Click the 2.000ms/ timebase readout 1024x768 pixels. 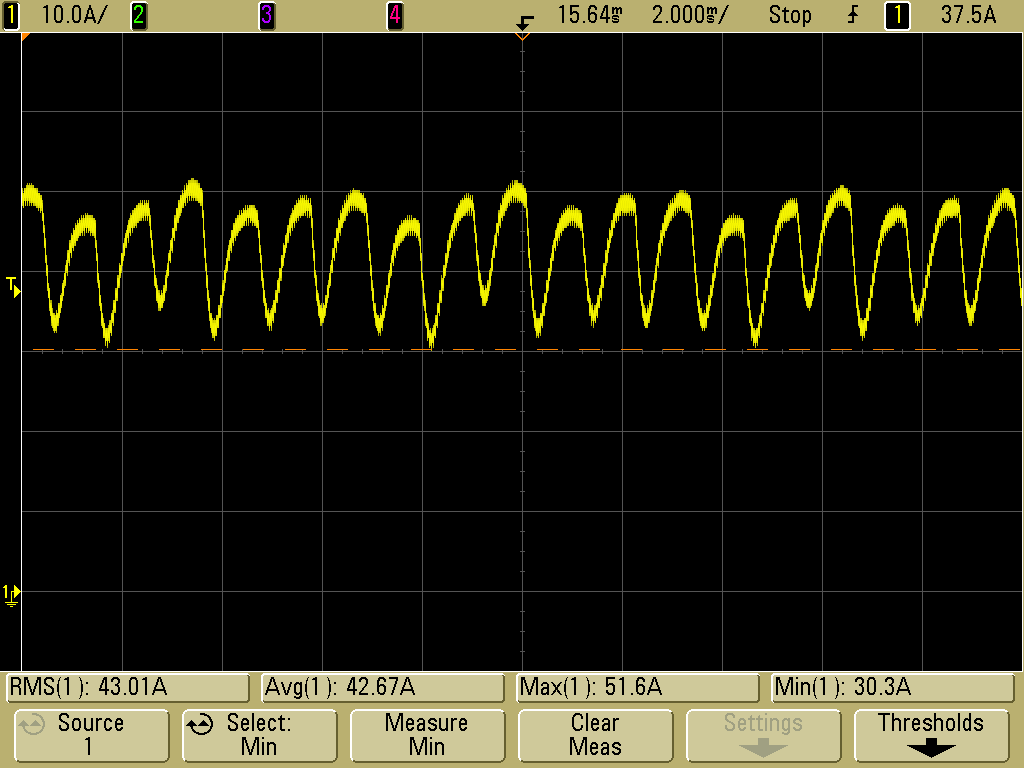pyautogui.click(x=690, y=15)
